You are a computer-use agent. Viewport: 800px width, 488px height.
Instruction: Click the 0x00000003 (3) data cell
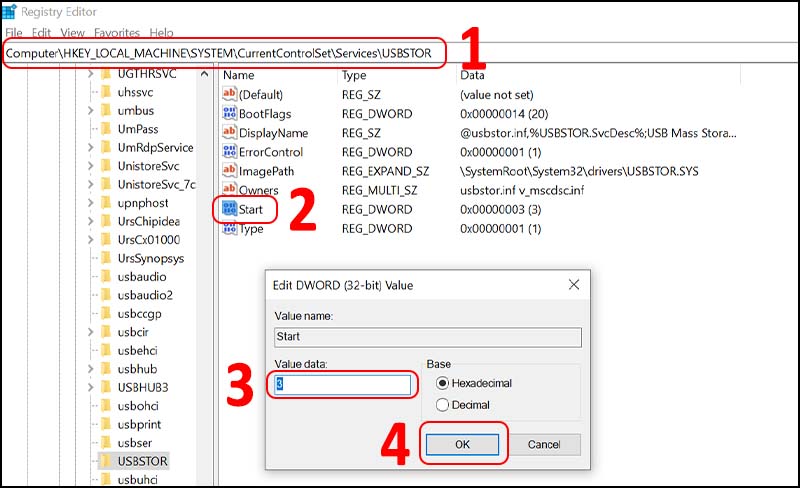(x=501, y=209)
